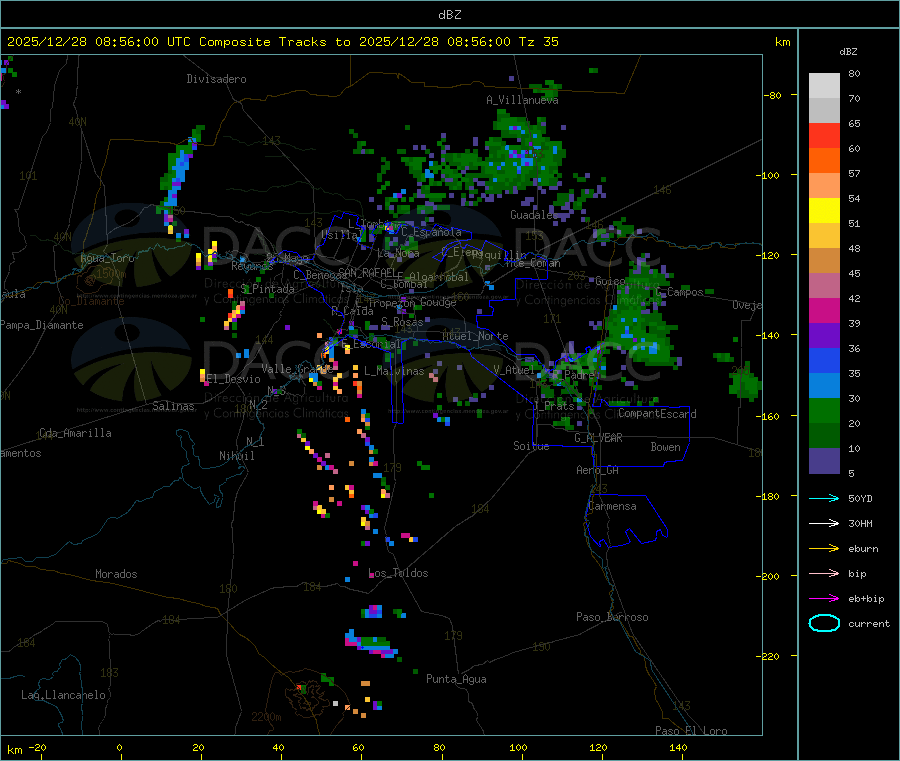
Task: Click the 'Nihuil' map label
Action: coord(236,456)
